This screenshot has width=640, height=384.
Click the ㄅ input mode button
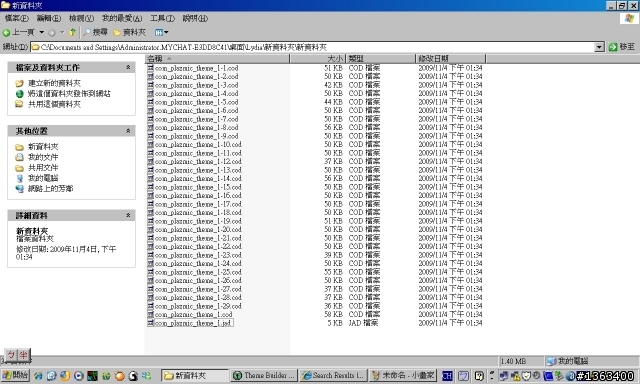click(x=11, y=355)
